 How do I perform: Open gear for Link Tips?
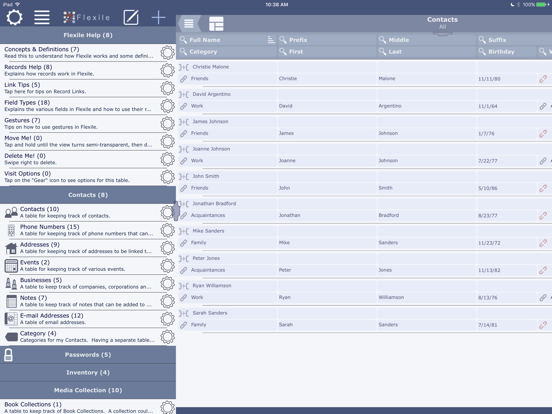pos(168,88)
